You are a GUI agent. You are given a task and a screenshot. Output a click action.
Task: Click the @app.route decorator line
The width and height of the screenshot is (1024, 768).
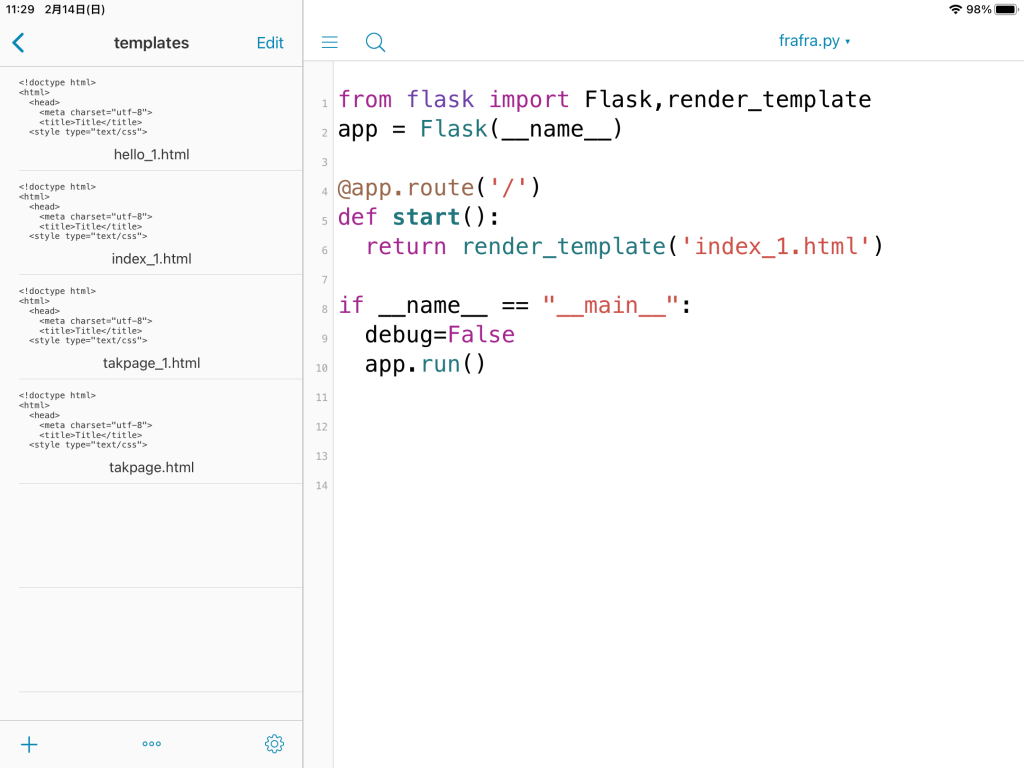point(439,188)
